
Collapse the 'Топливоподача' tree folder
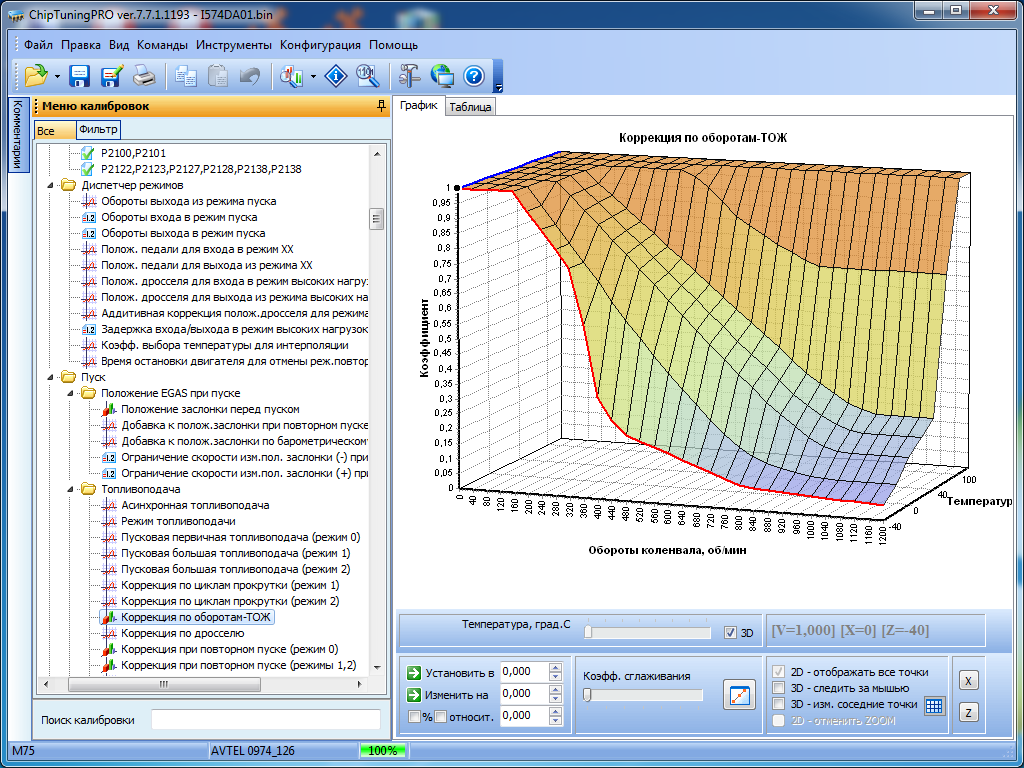tap(72, 489)
